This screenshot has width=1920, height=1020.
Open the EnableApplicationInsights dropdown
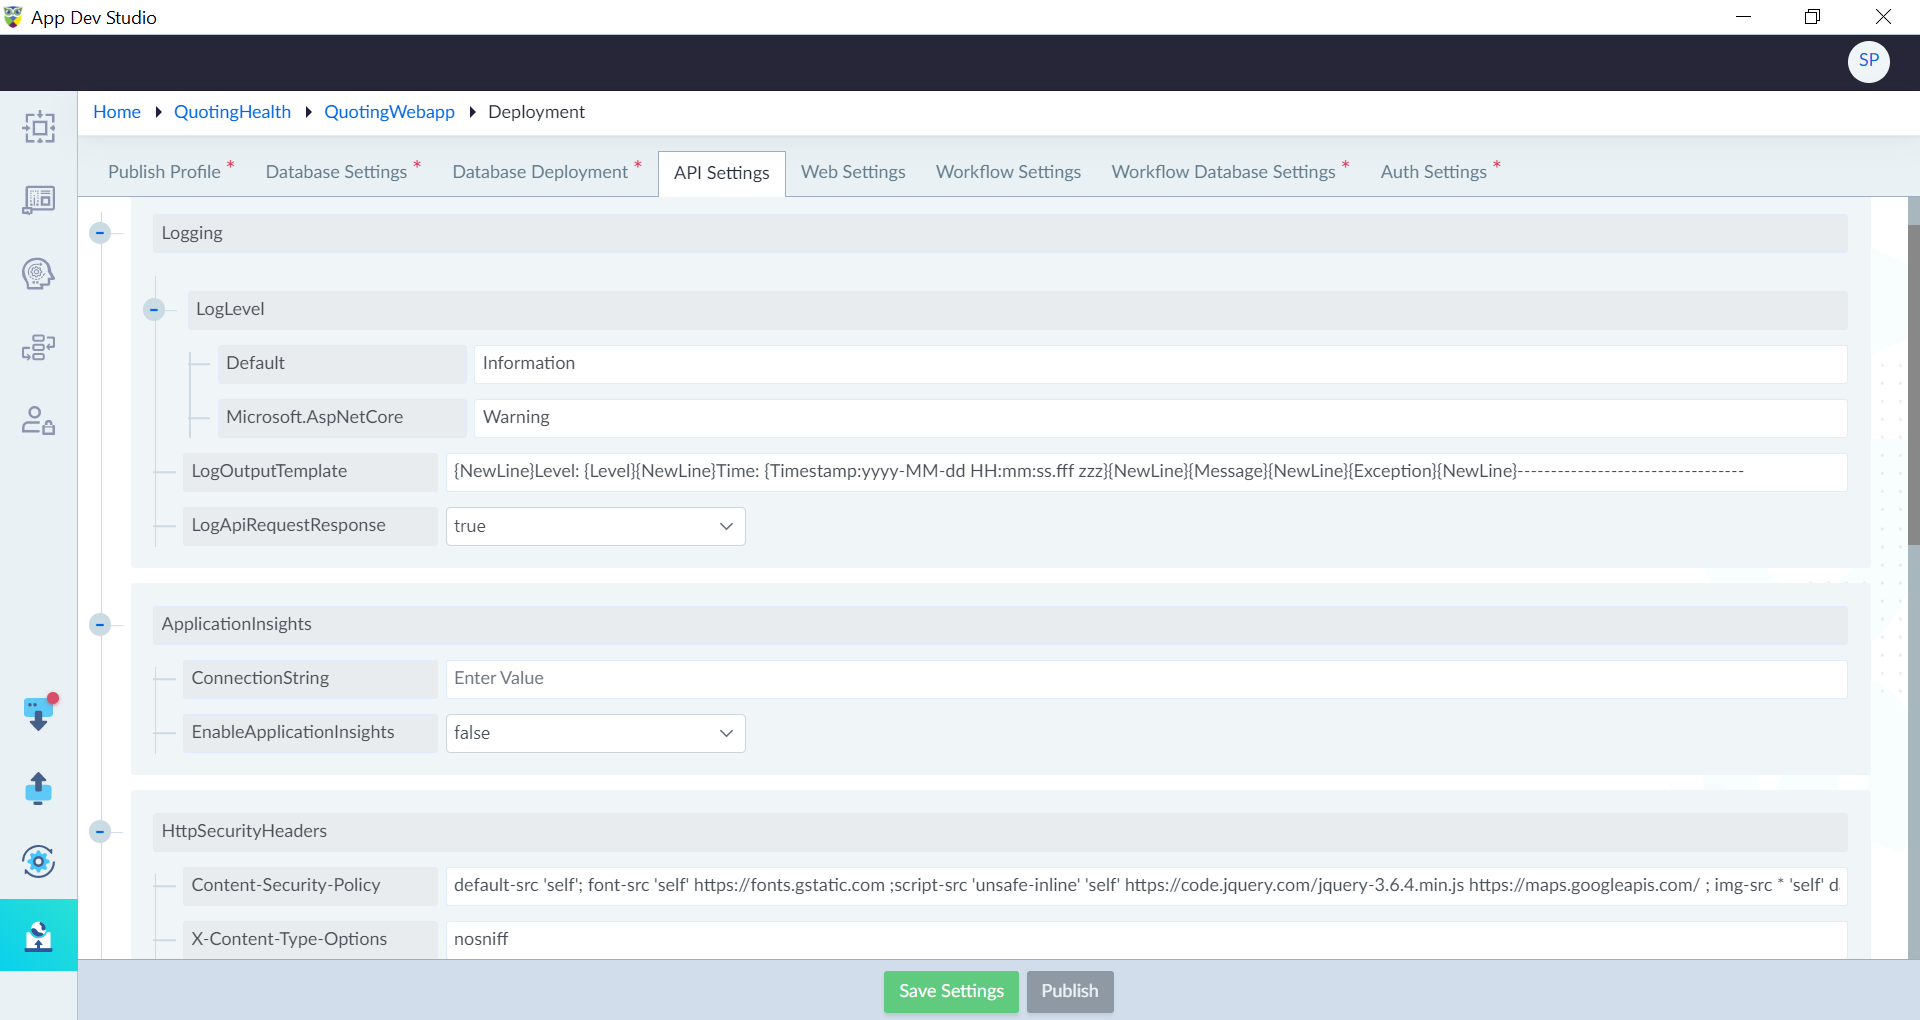tap(595, 733)
